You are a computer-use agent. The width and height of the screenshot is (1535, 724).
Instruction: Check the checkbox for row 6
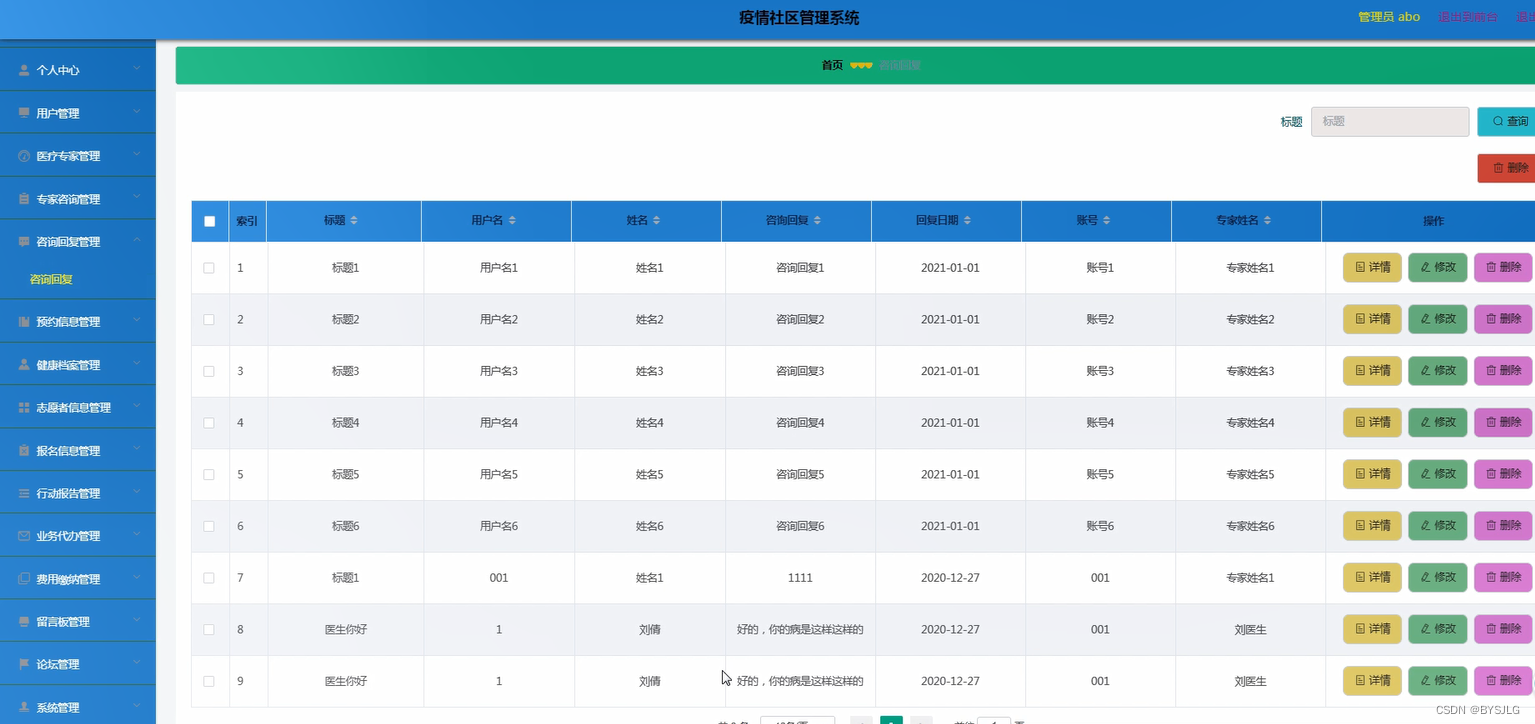click(x=209, y=526)
